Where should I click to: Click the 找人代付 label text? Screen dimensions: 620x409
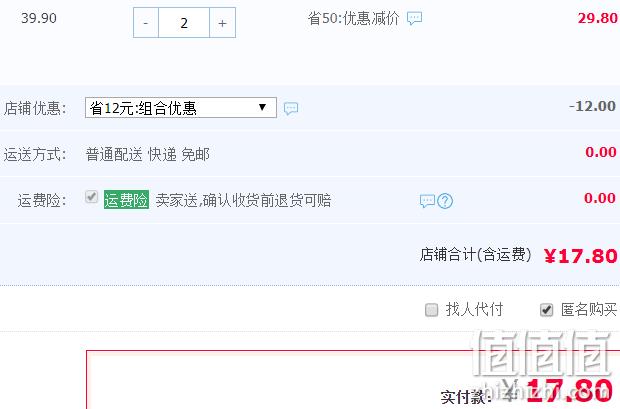point(474,309)
